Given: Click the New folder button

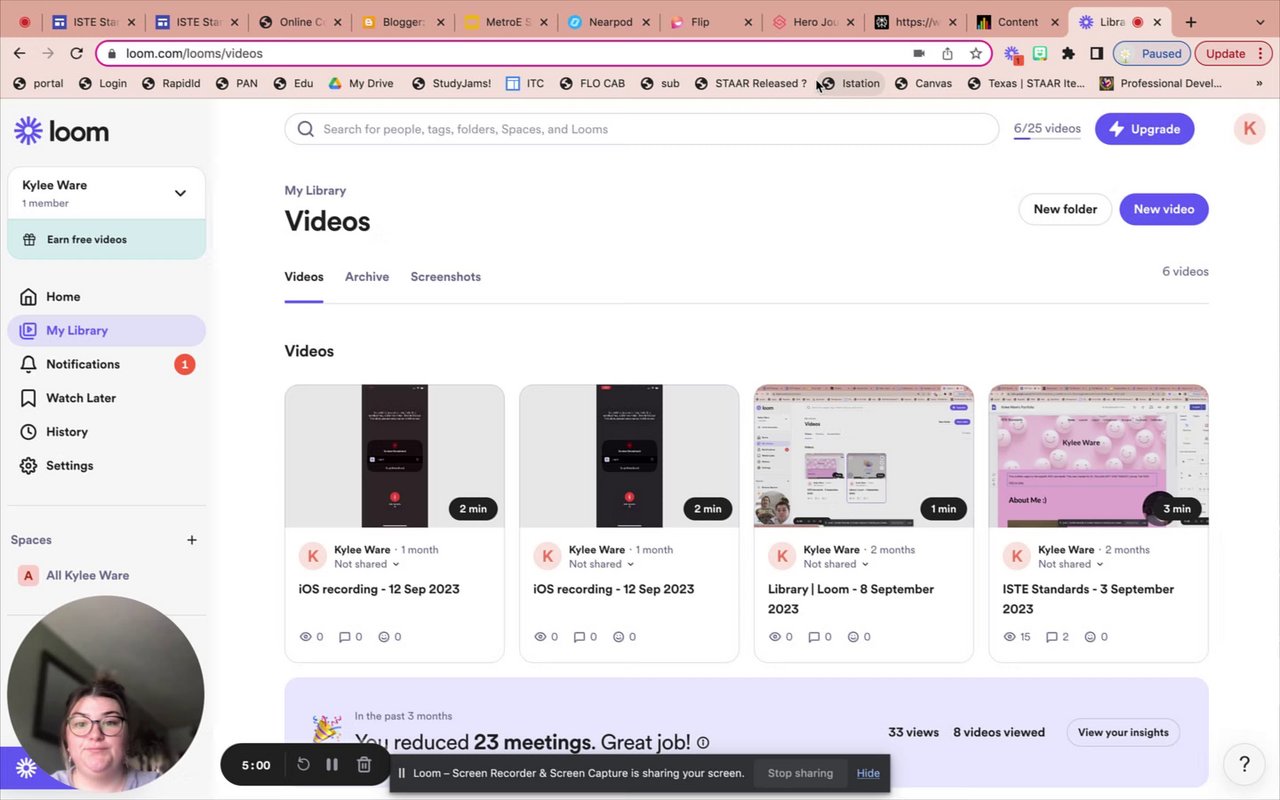Looking at the screenshot, I should (1065, 209).
